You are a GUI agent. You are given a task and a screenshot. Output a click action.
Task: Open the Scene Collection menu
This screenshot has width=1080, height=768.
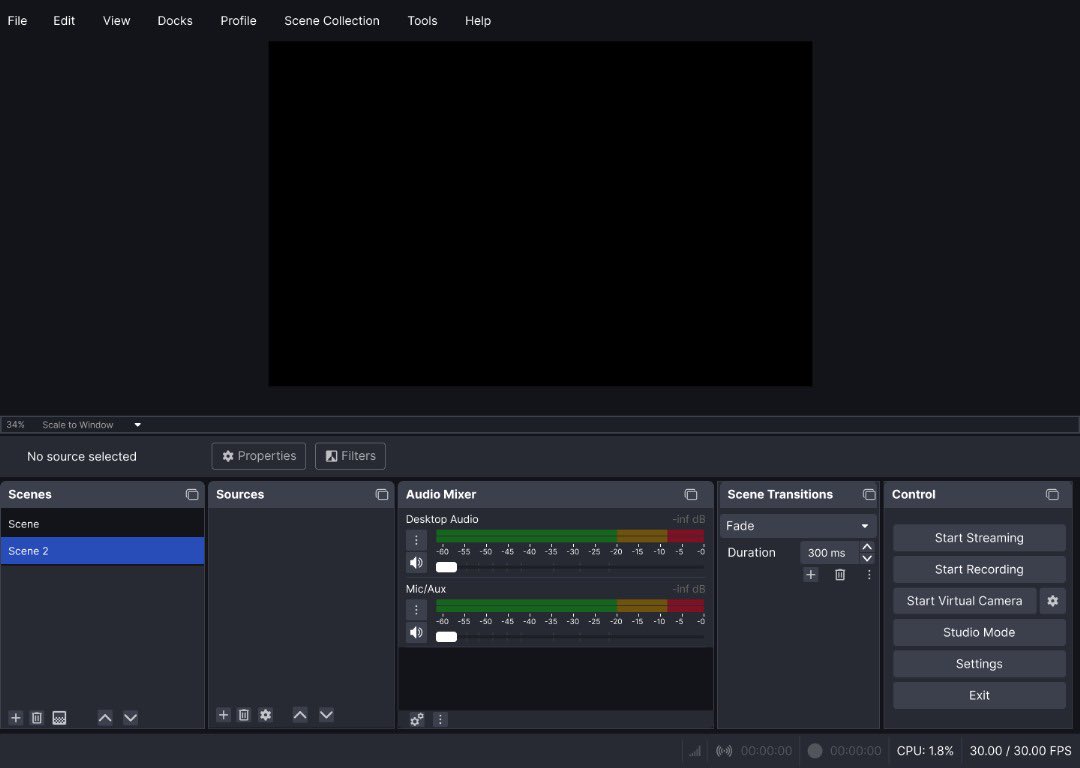coord(332,21)
